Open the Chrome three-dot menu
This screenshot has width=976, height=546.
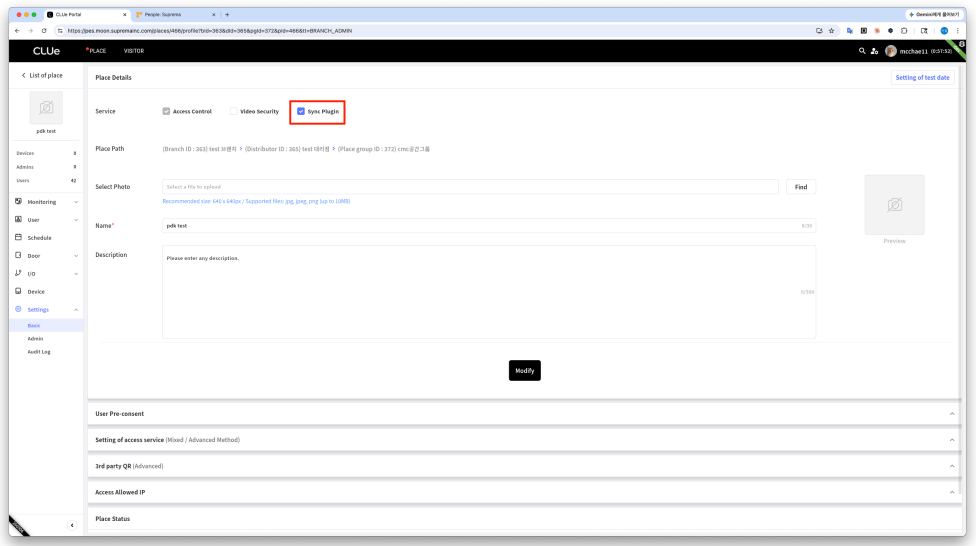pos(958,31)
